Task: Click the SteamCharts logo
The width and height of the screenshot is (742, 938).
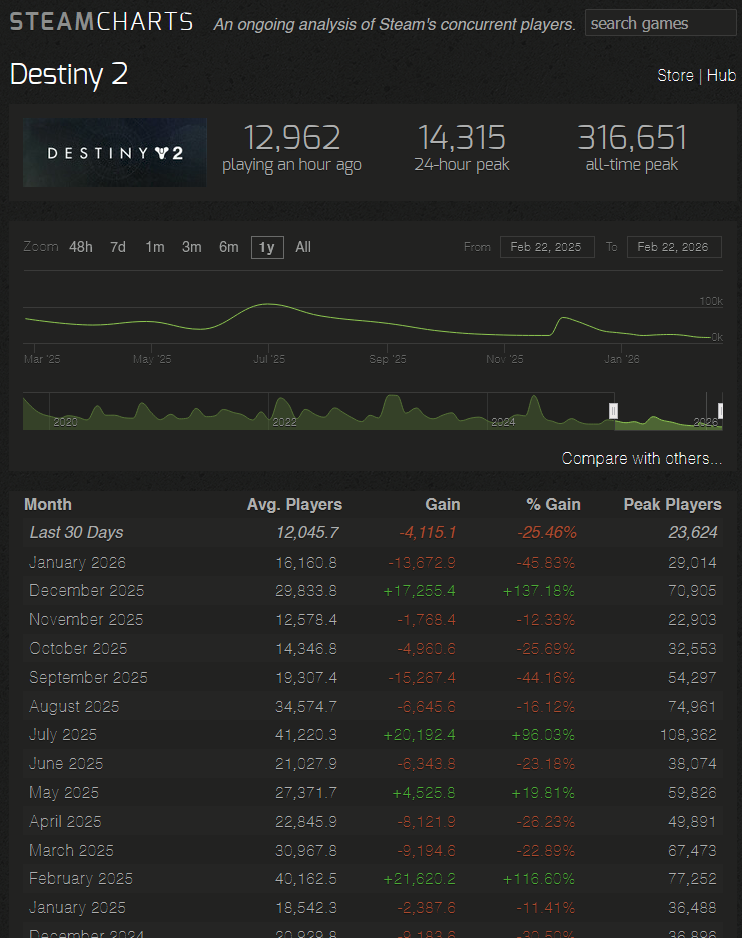Action: click(101, 22)
